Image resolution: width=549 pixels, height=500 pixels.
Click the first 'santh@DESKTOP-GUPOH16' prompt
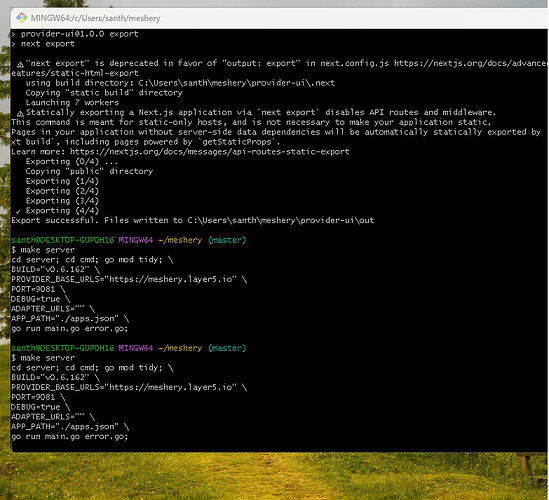tap(63, 240)
